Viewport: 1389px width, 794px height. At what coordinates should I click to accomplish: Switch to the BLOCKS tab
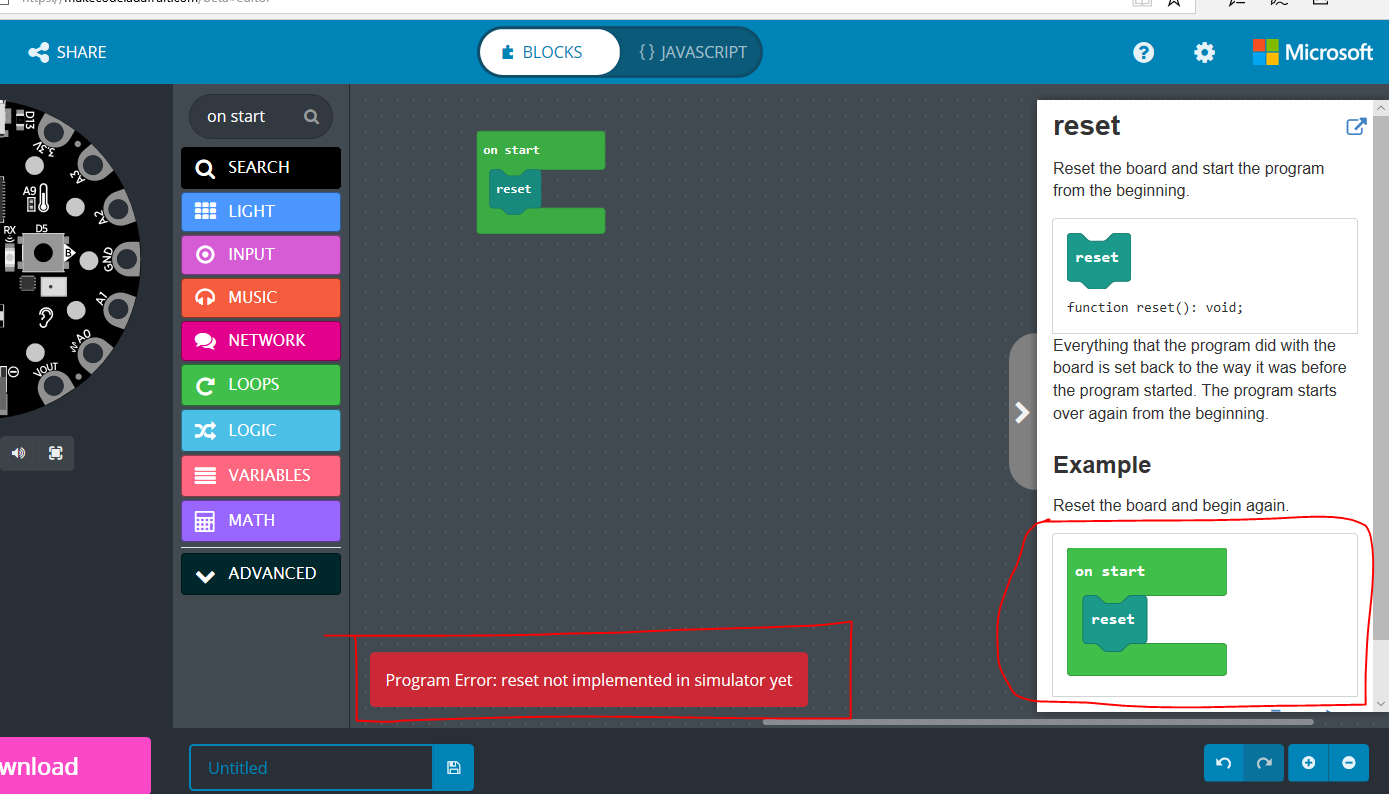click(549, 52)
